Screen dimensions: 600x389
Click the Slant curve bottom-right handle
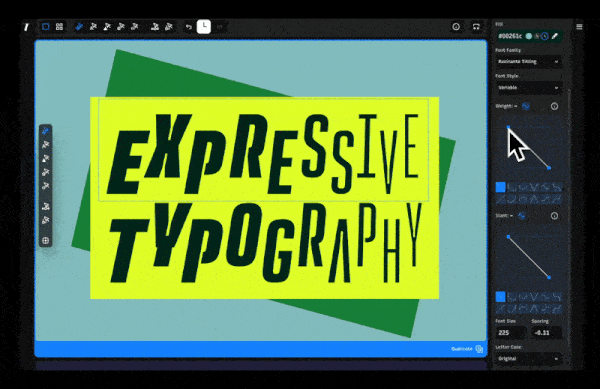click(549, 277)
